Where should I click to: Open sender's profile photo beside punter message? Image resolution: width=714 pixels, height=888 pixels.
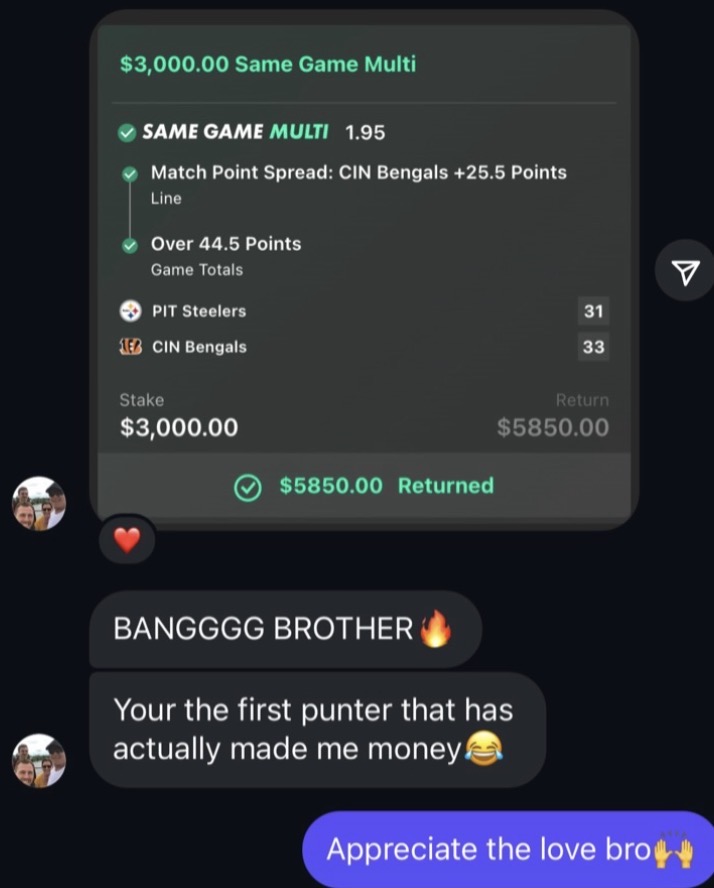(x=38, y=760)
